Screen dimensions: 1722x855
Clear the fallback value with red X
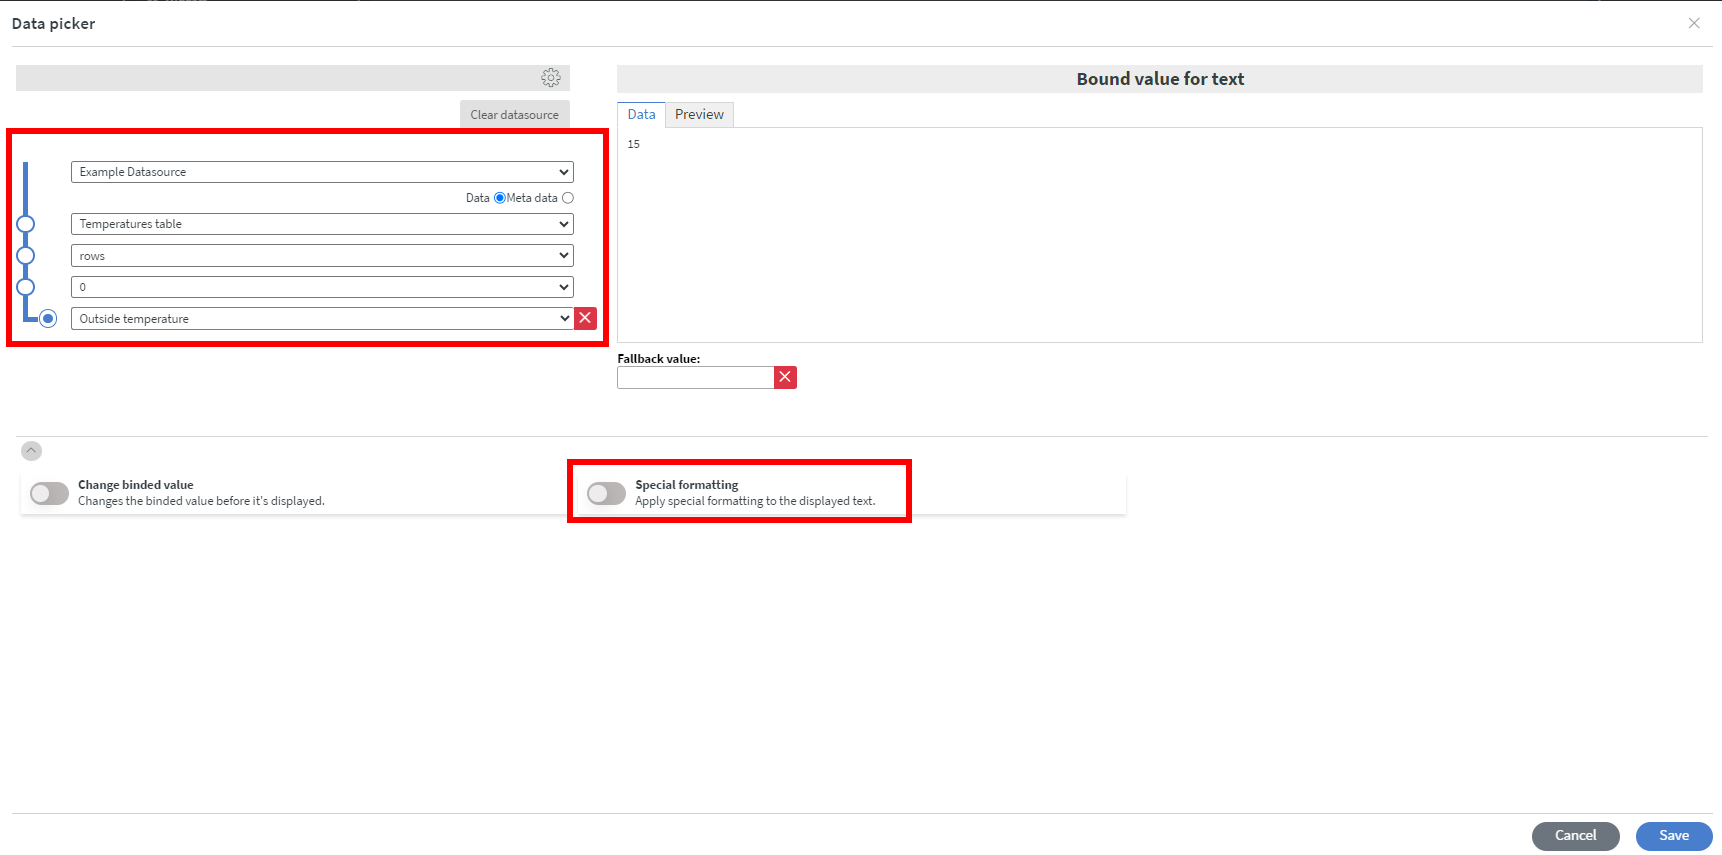(785, 377)
